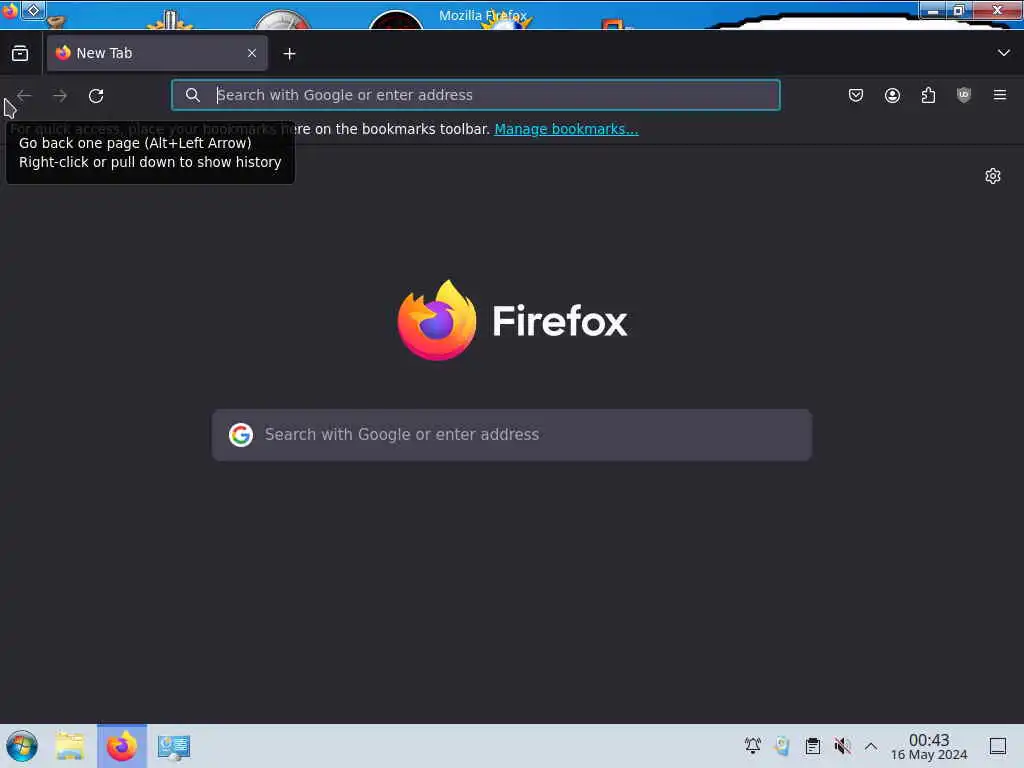Open the Save to Pocket button
1024x768 pixels.
point(856,95)
